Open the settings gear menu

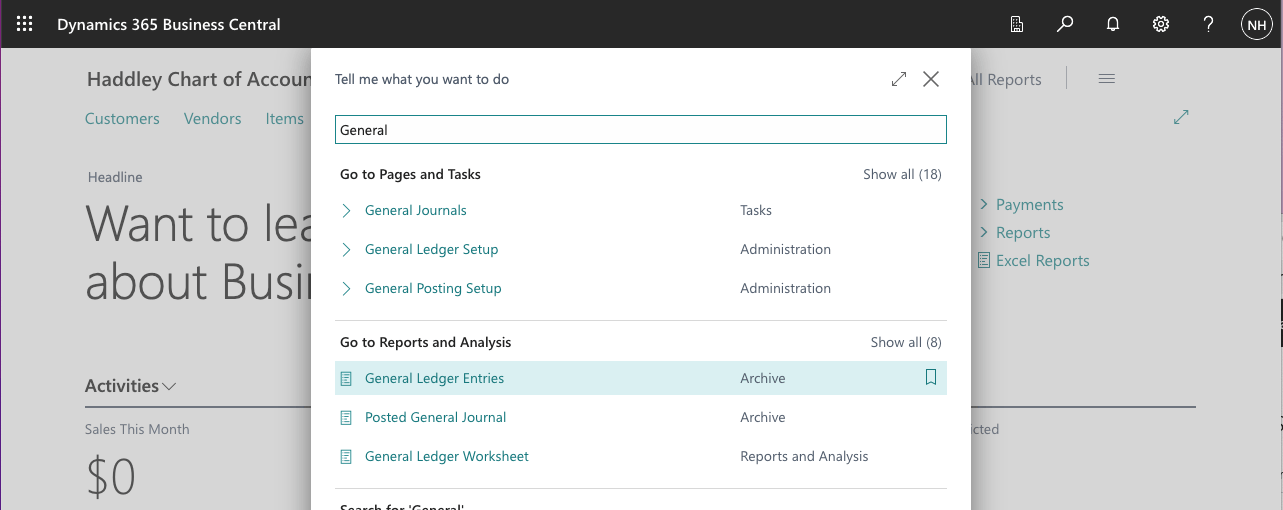(x=1161, y=24)
